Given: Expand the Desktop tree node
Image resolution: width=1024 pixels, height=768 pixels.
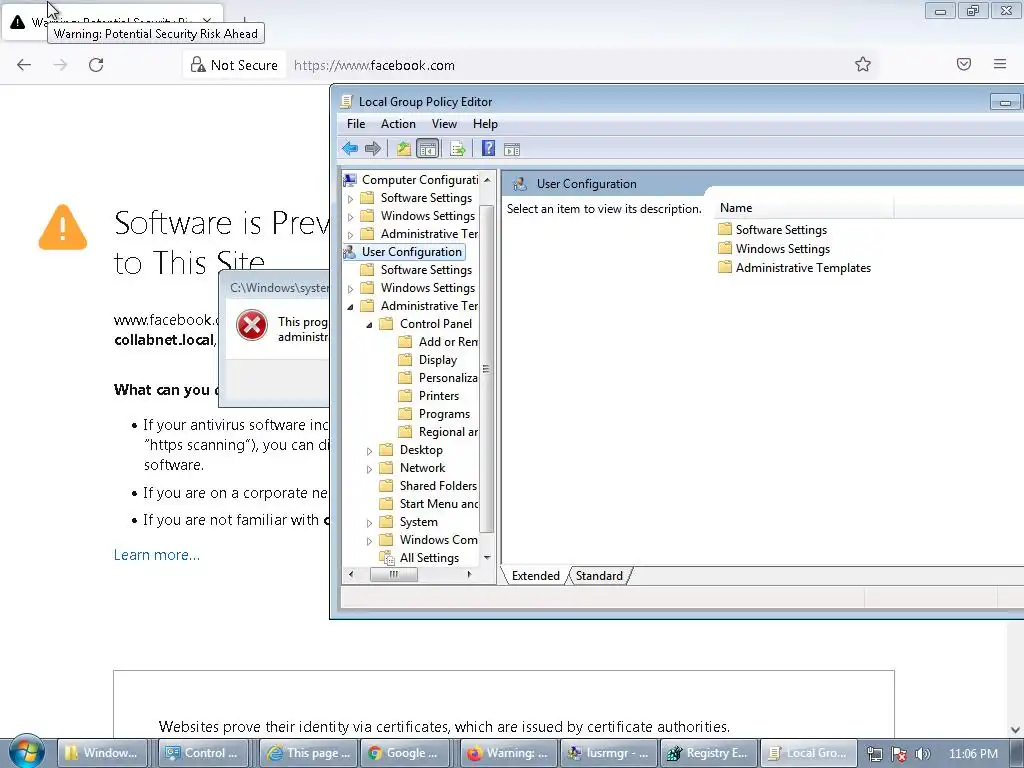Looking at the screenshot, I should [370, 451].
